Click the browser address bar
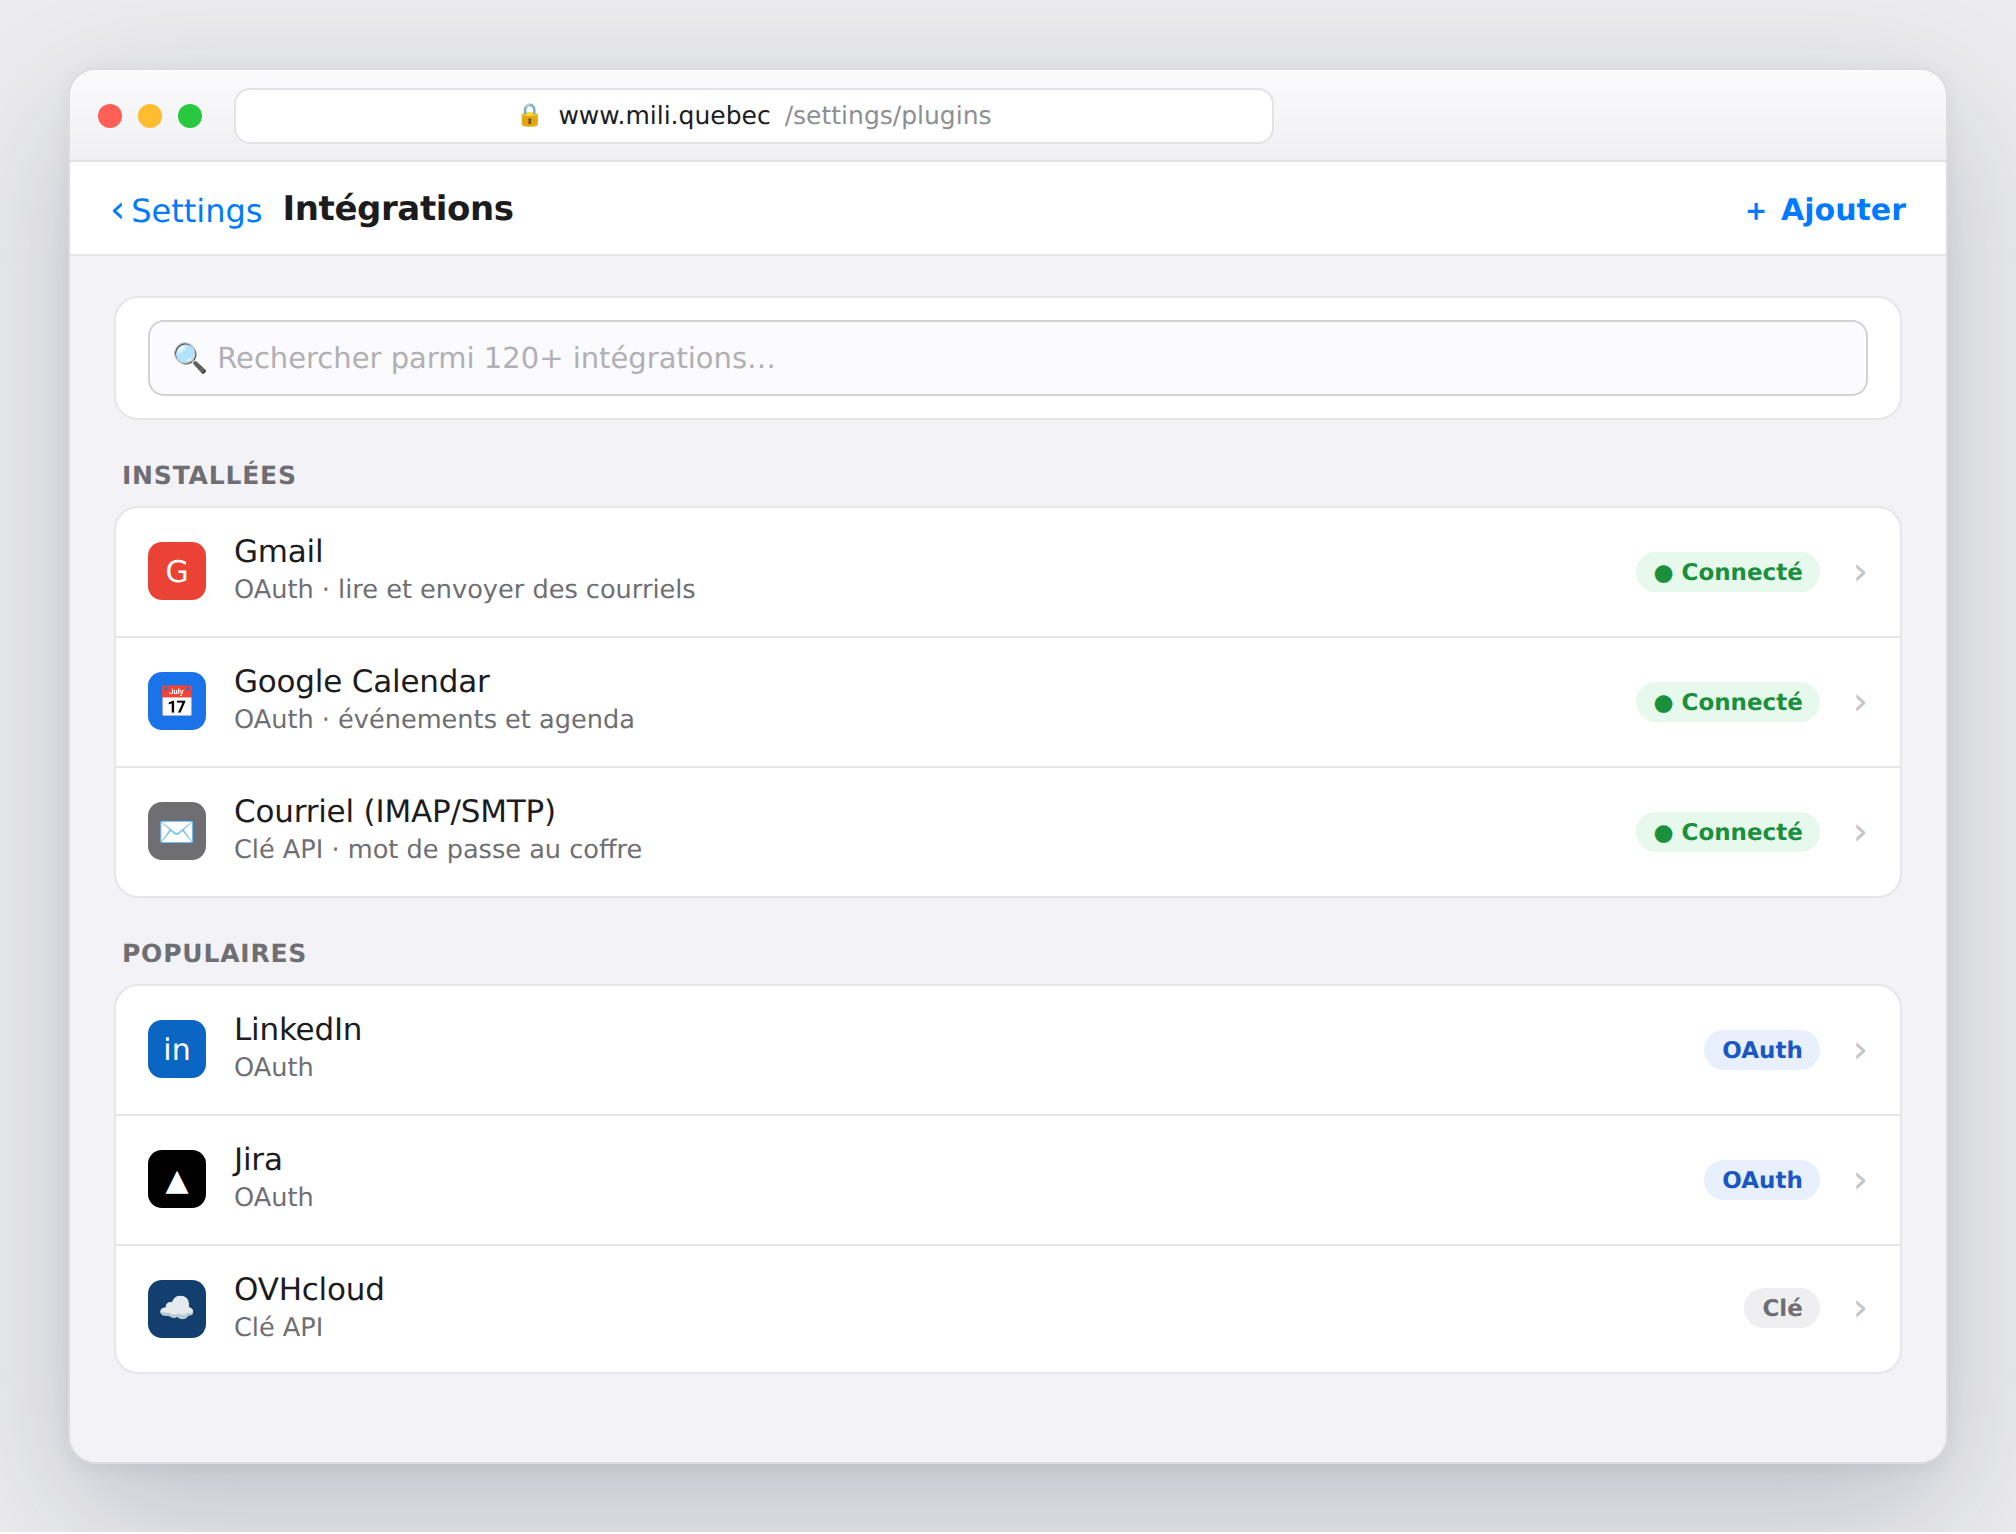This screenshot has width=2016, height=1534. [x=754, y=116]
